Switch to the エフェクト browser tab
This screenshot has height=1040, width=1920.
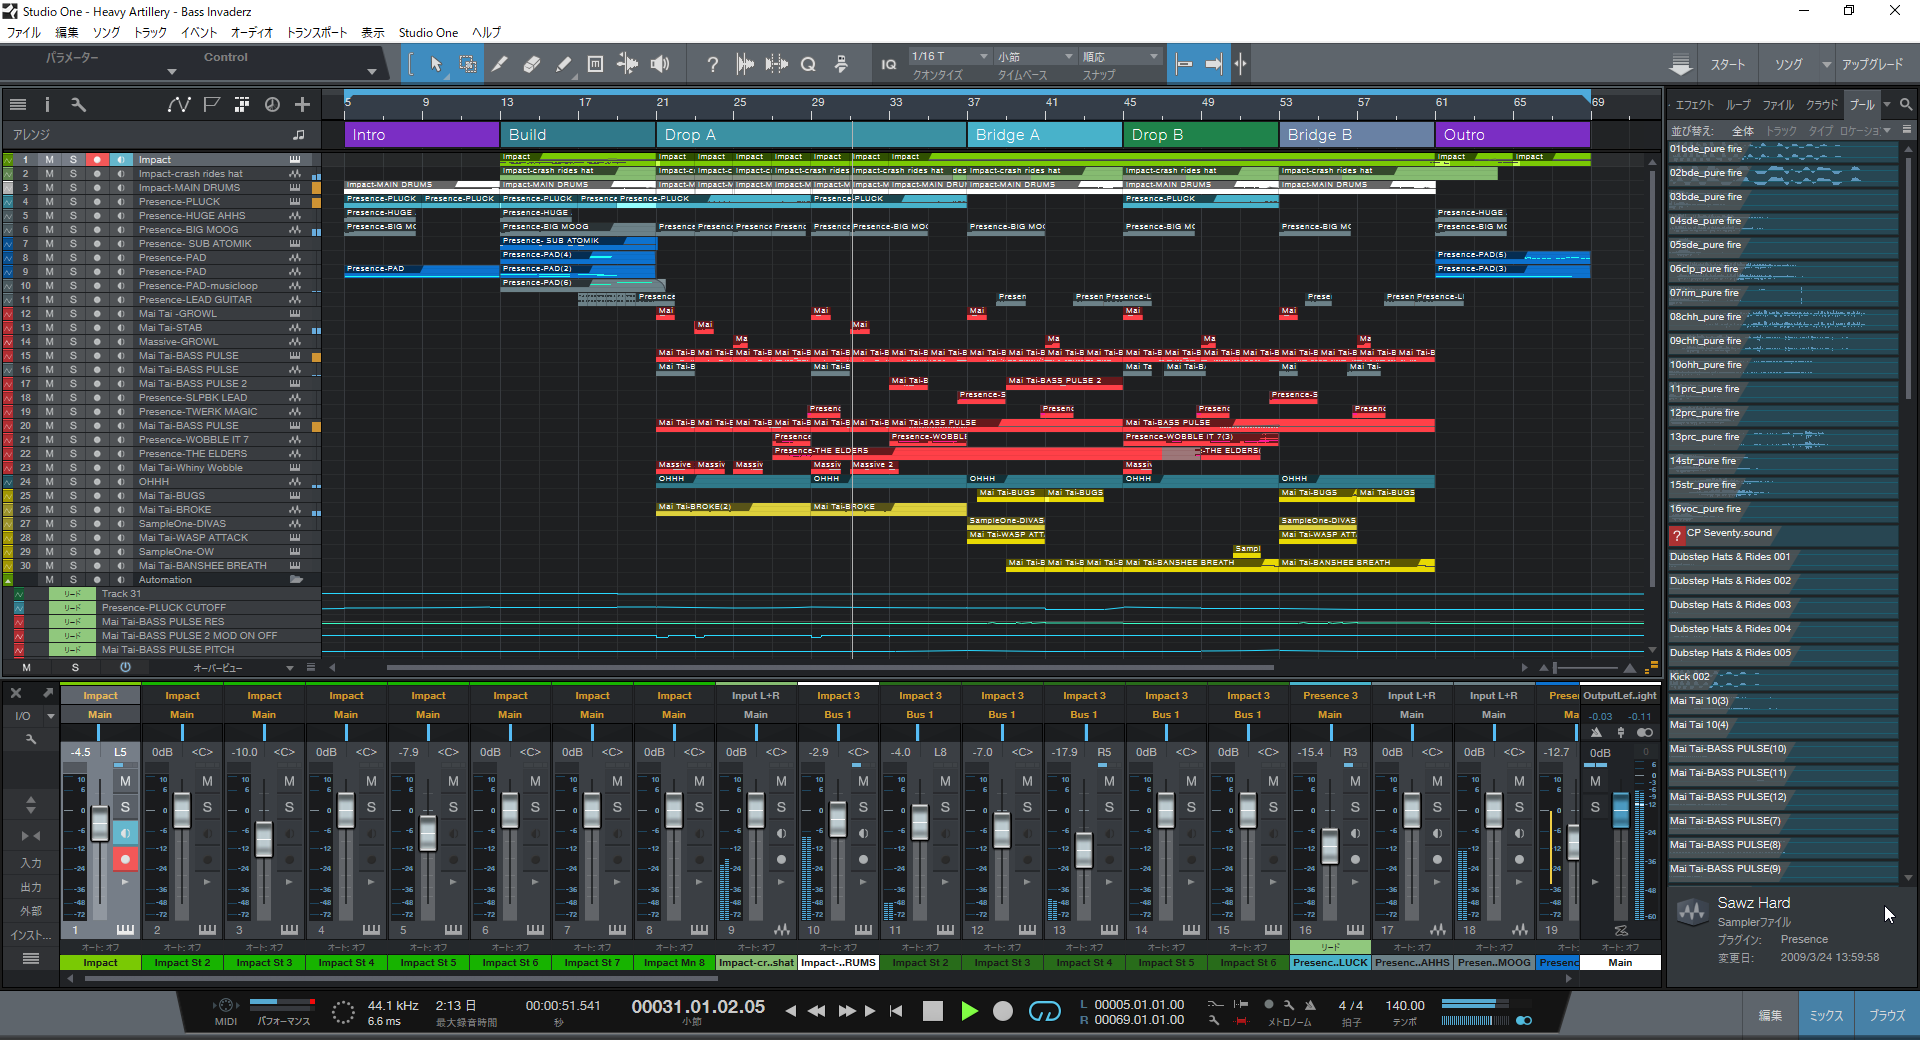(1694, 104)
